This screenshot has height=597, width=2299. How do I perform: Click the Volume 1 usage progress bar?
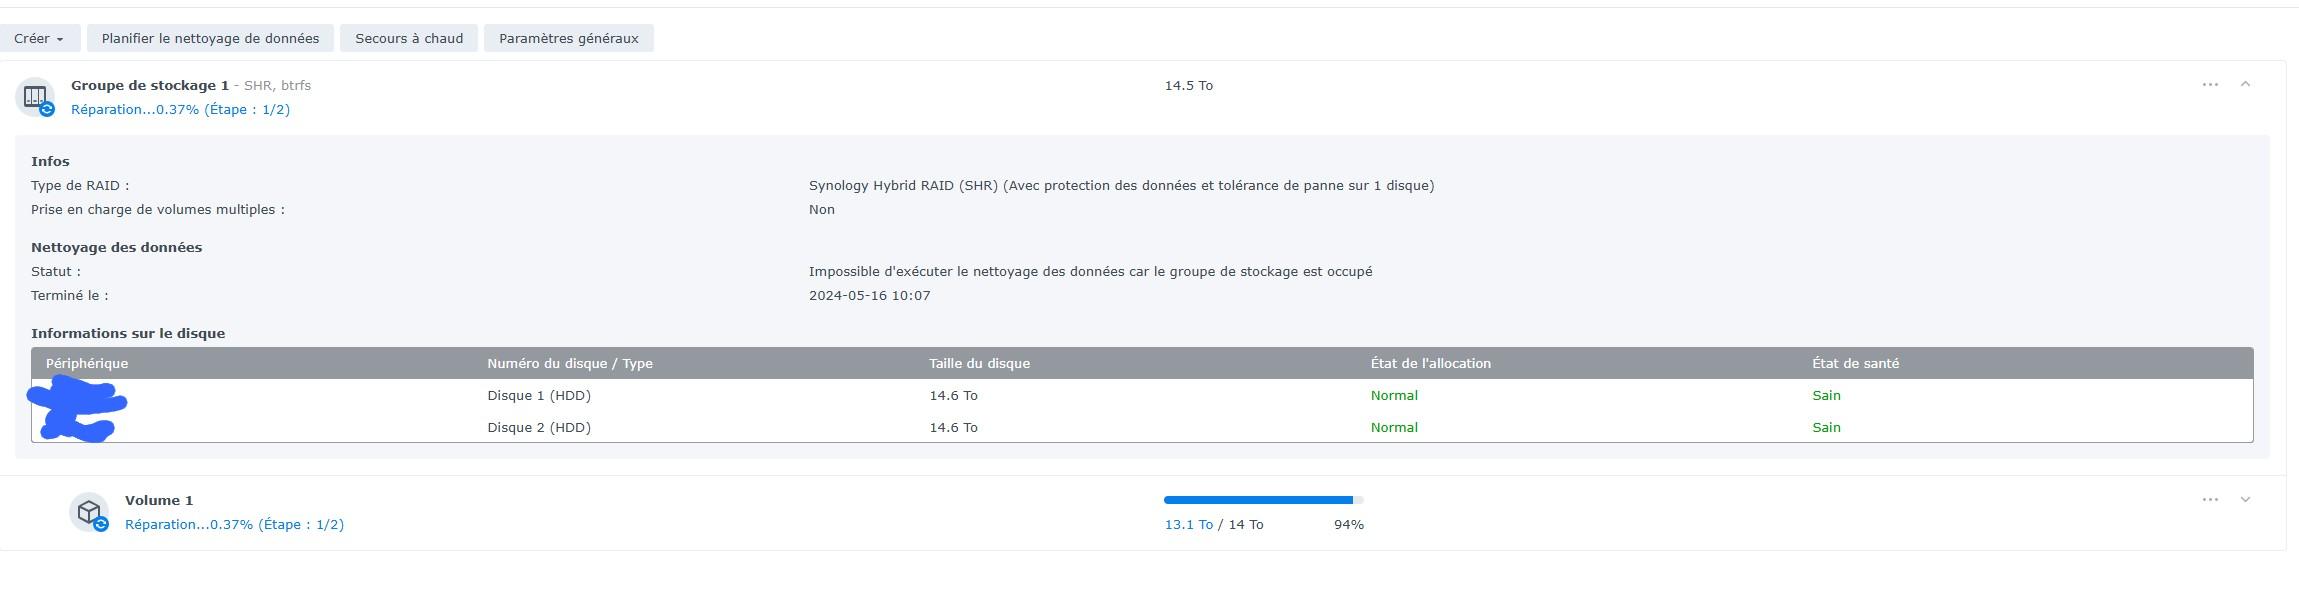pos(1263,500)
